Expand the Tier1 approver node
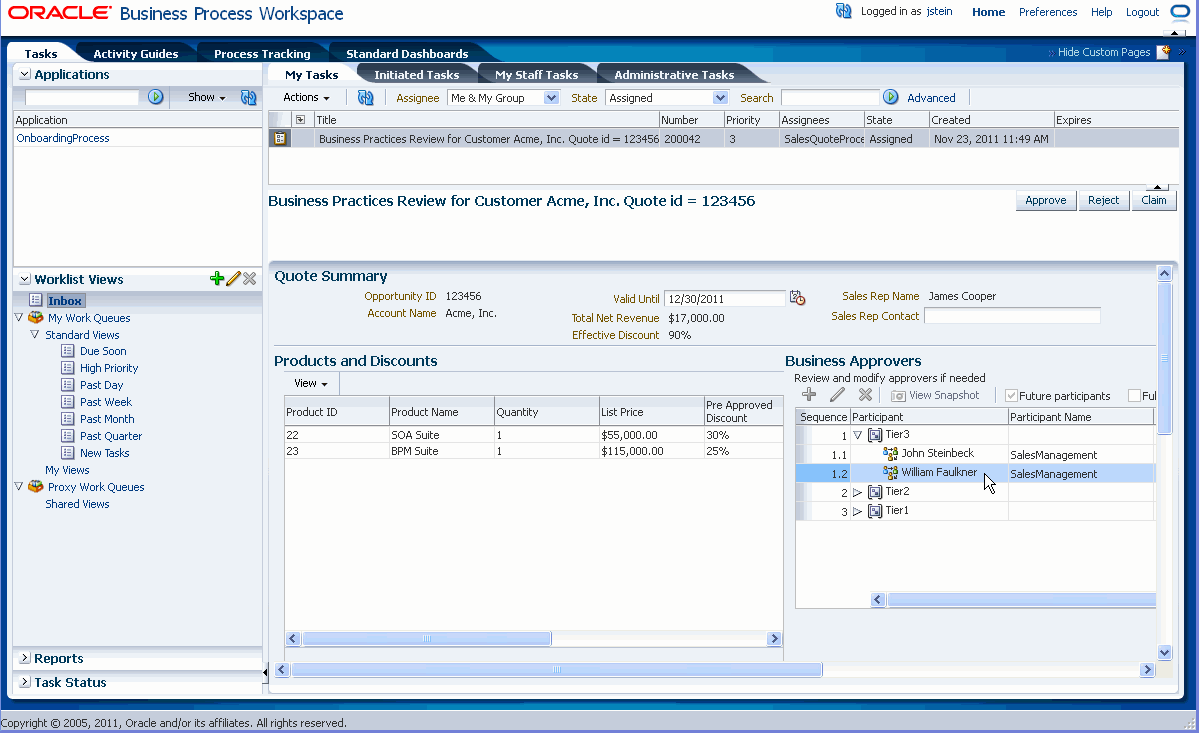This screenshot has width=1199, height=733. [x=857, y=511]
